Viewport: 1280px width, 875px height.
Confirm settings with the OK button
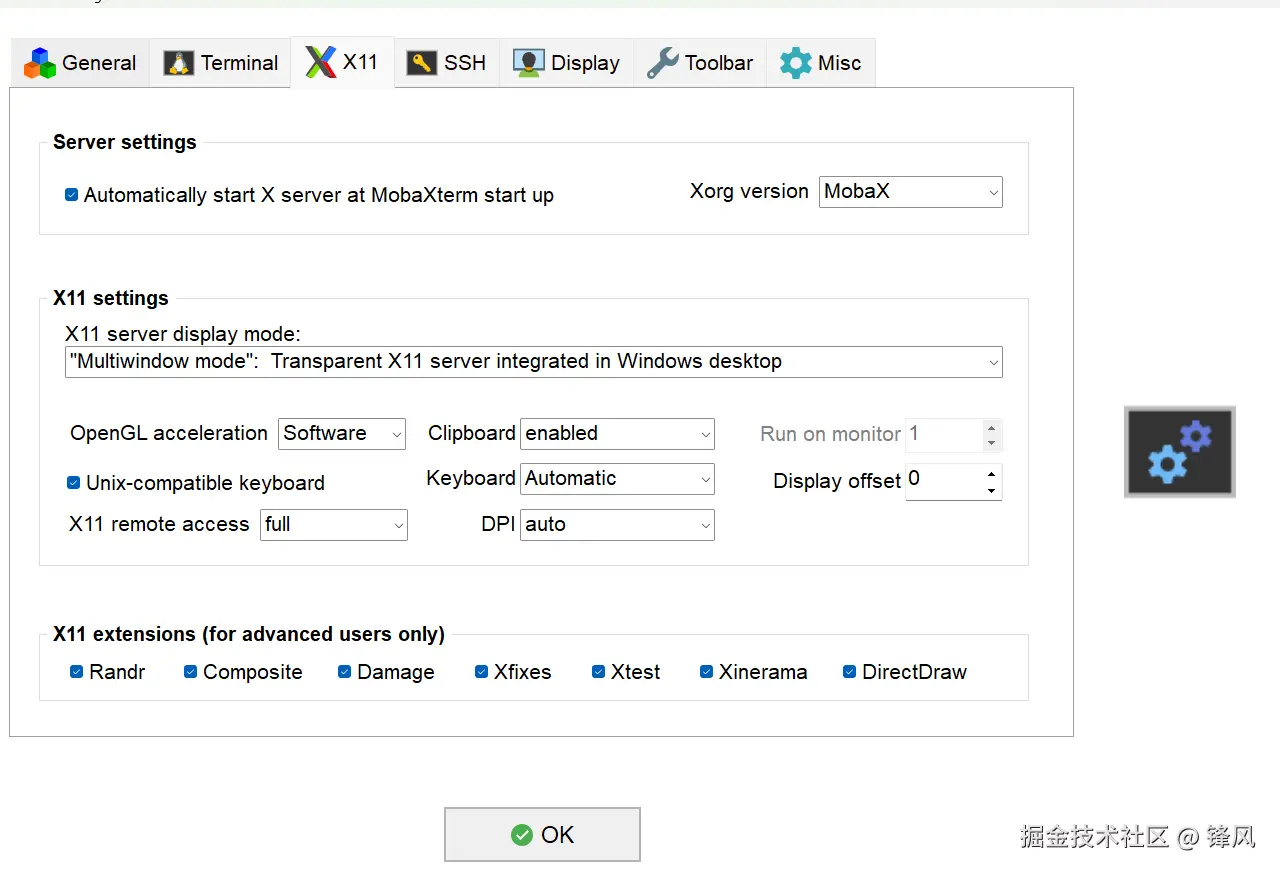(x=542, y=835)
